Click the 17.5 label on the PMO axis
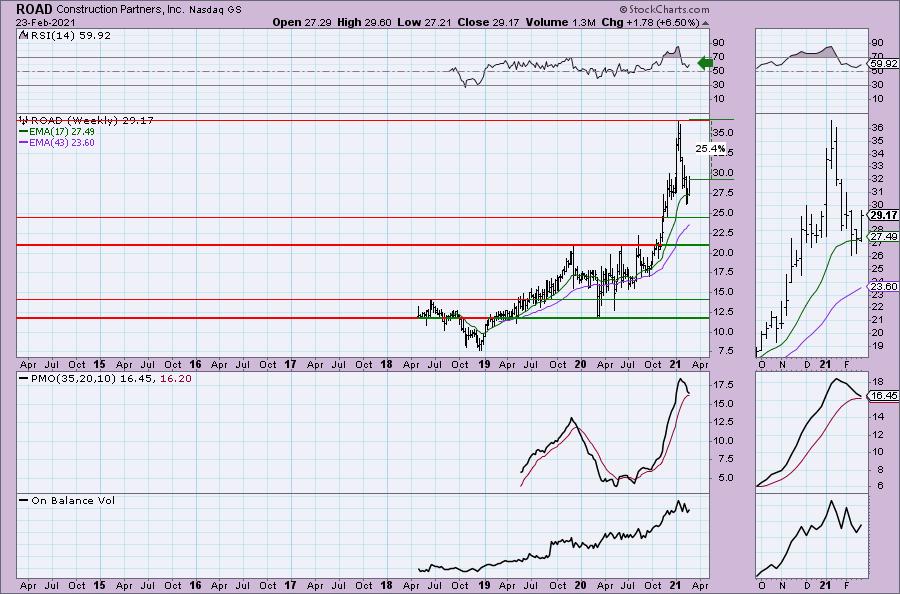 click(723, 385)
